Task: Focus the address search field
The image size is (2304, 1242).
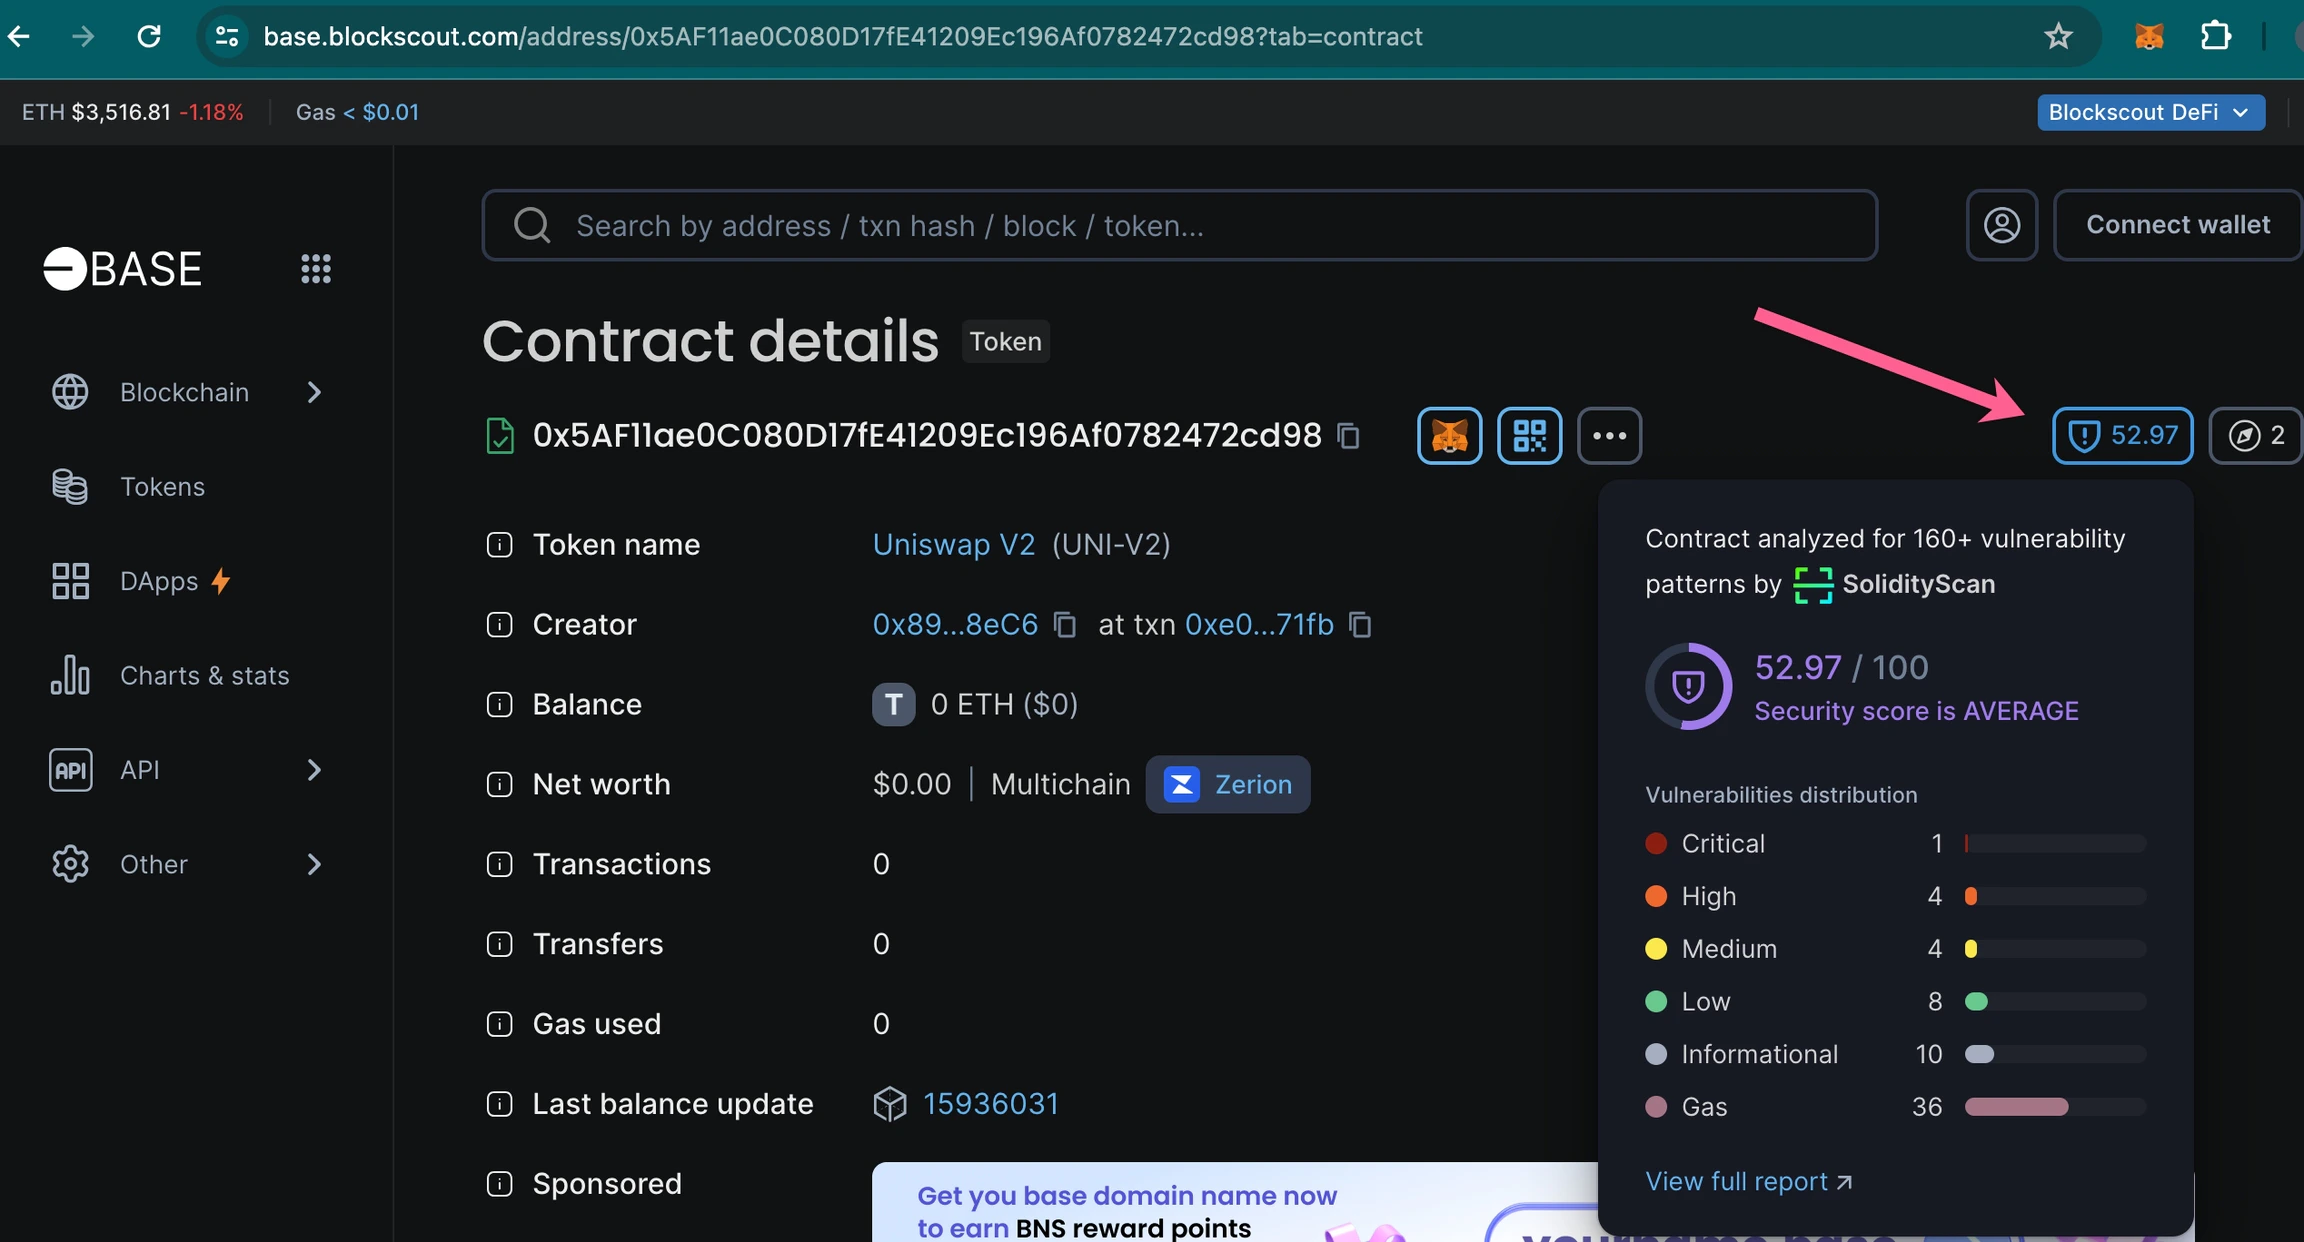Action: 1180,225
